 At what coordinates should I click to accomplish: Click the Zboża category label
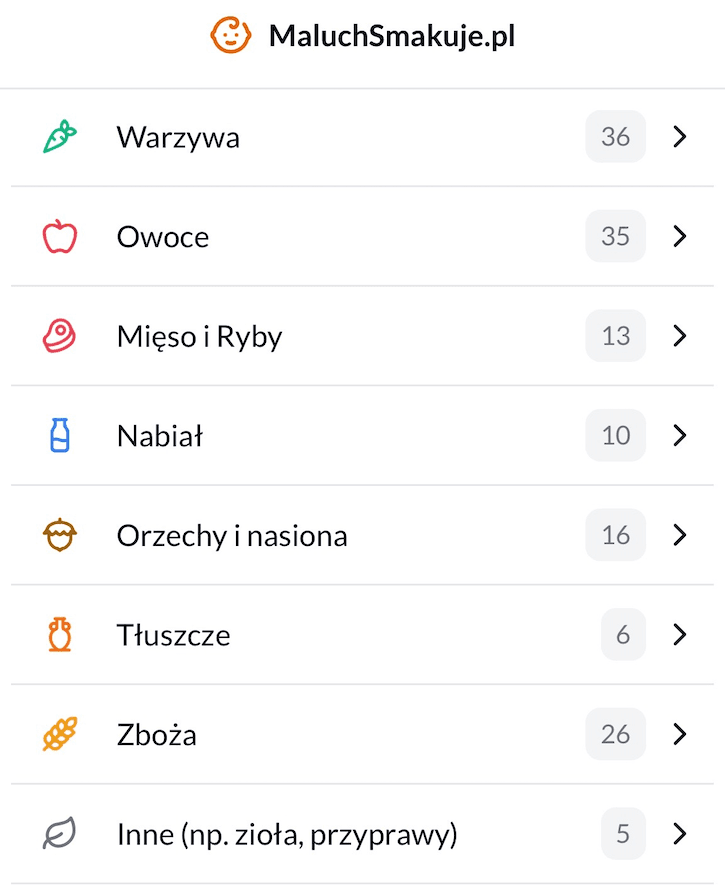[157, 735]
